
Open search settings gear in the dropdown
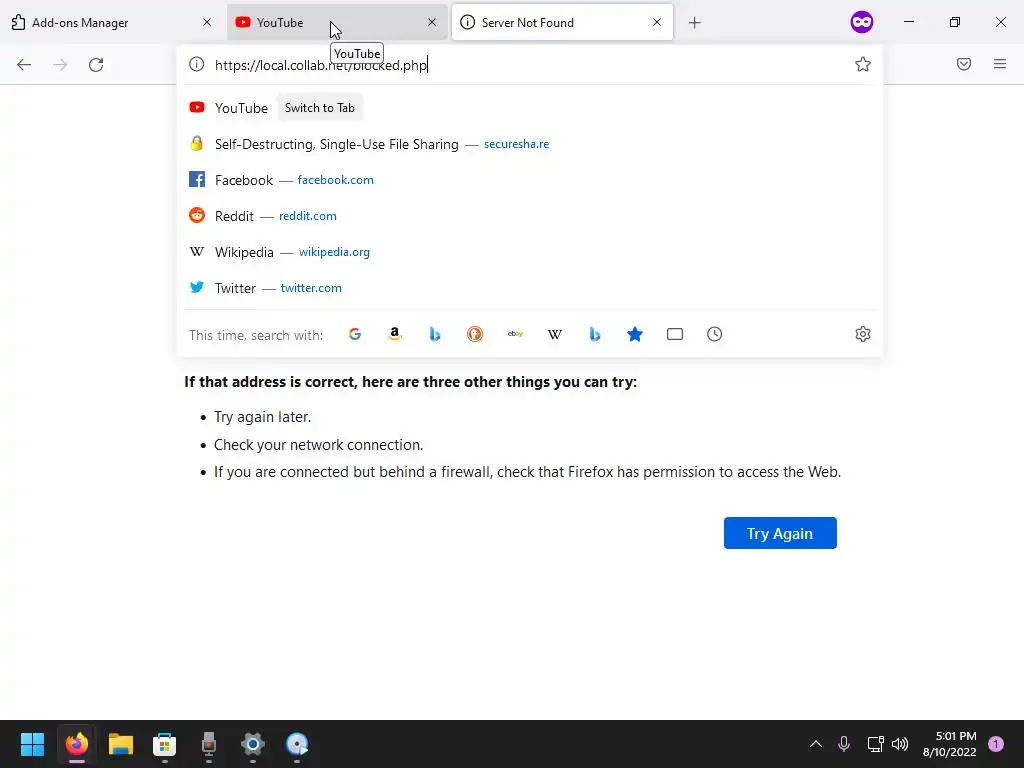pyautogui.click(x=863, y=334)
